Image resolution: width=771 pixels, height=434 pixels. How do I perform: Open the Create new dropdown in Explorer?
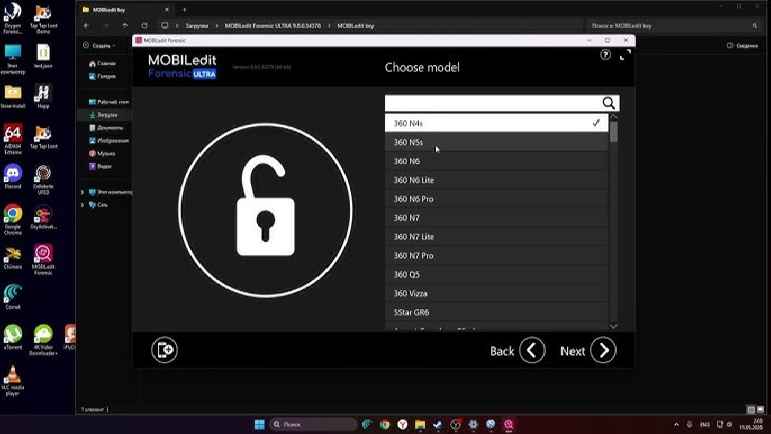coord(99,45)
